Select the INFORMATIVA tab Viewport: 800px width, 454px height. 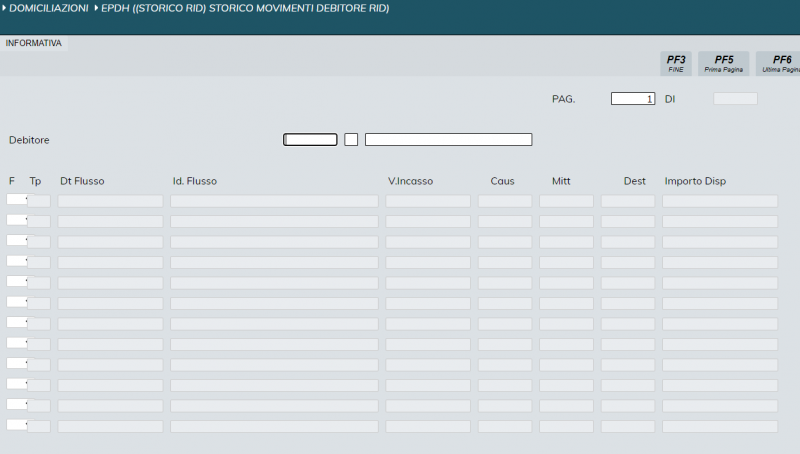pyautogui.click(x=34, y=43)
